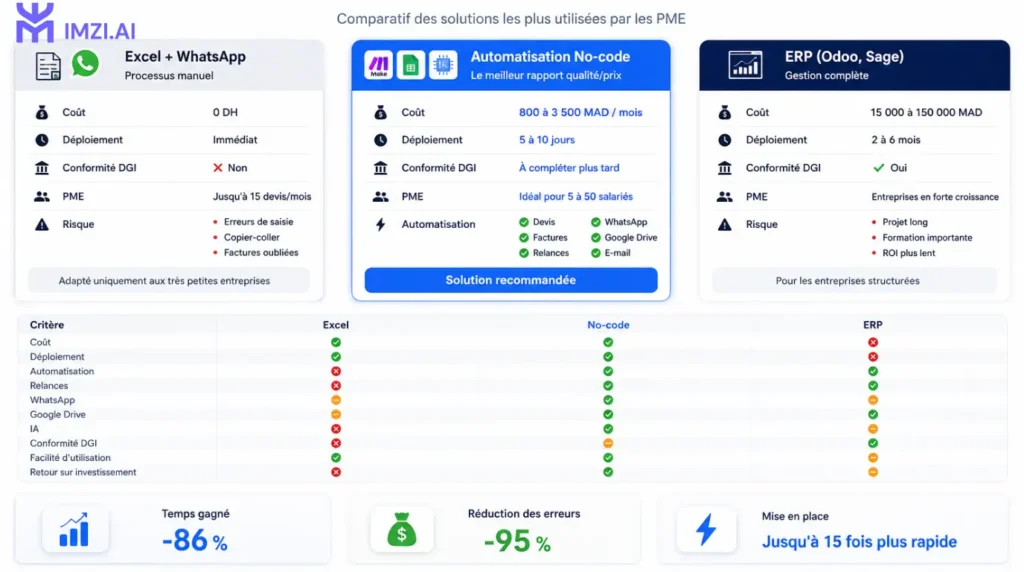Image resolution: width=1024 pixels, height=572 pixels.
Task: Click the No-code check in Retour sur investissement row
Action: [608, 472]
